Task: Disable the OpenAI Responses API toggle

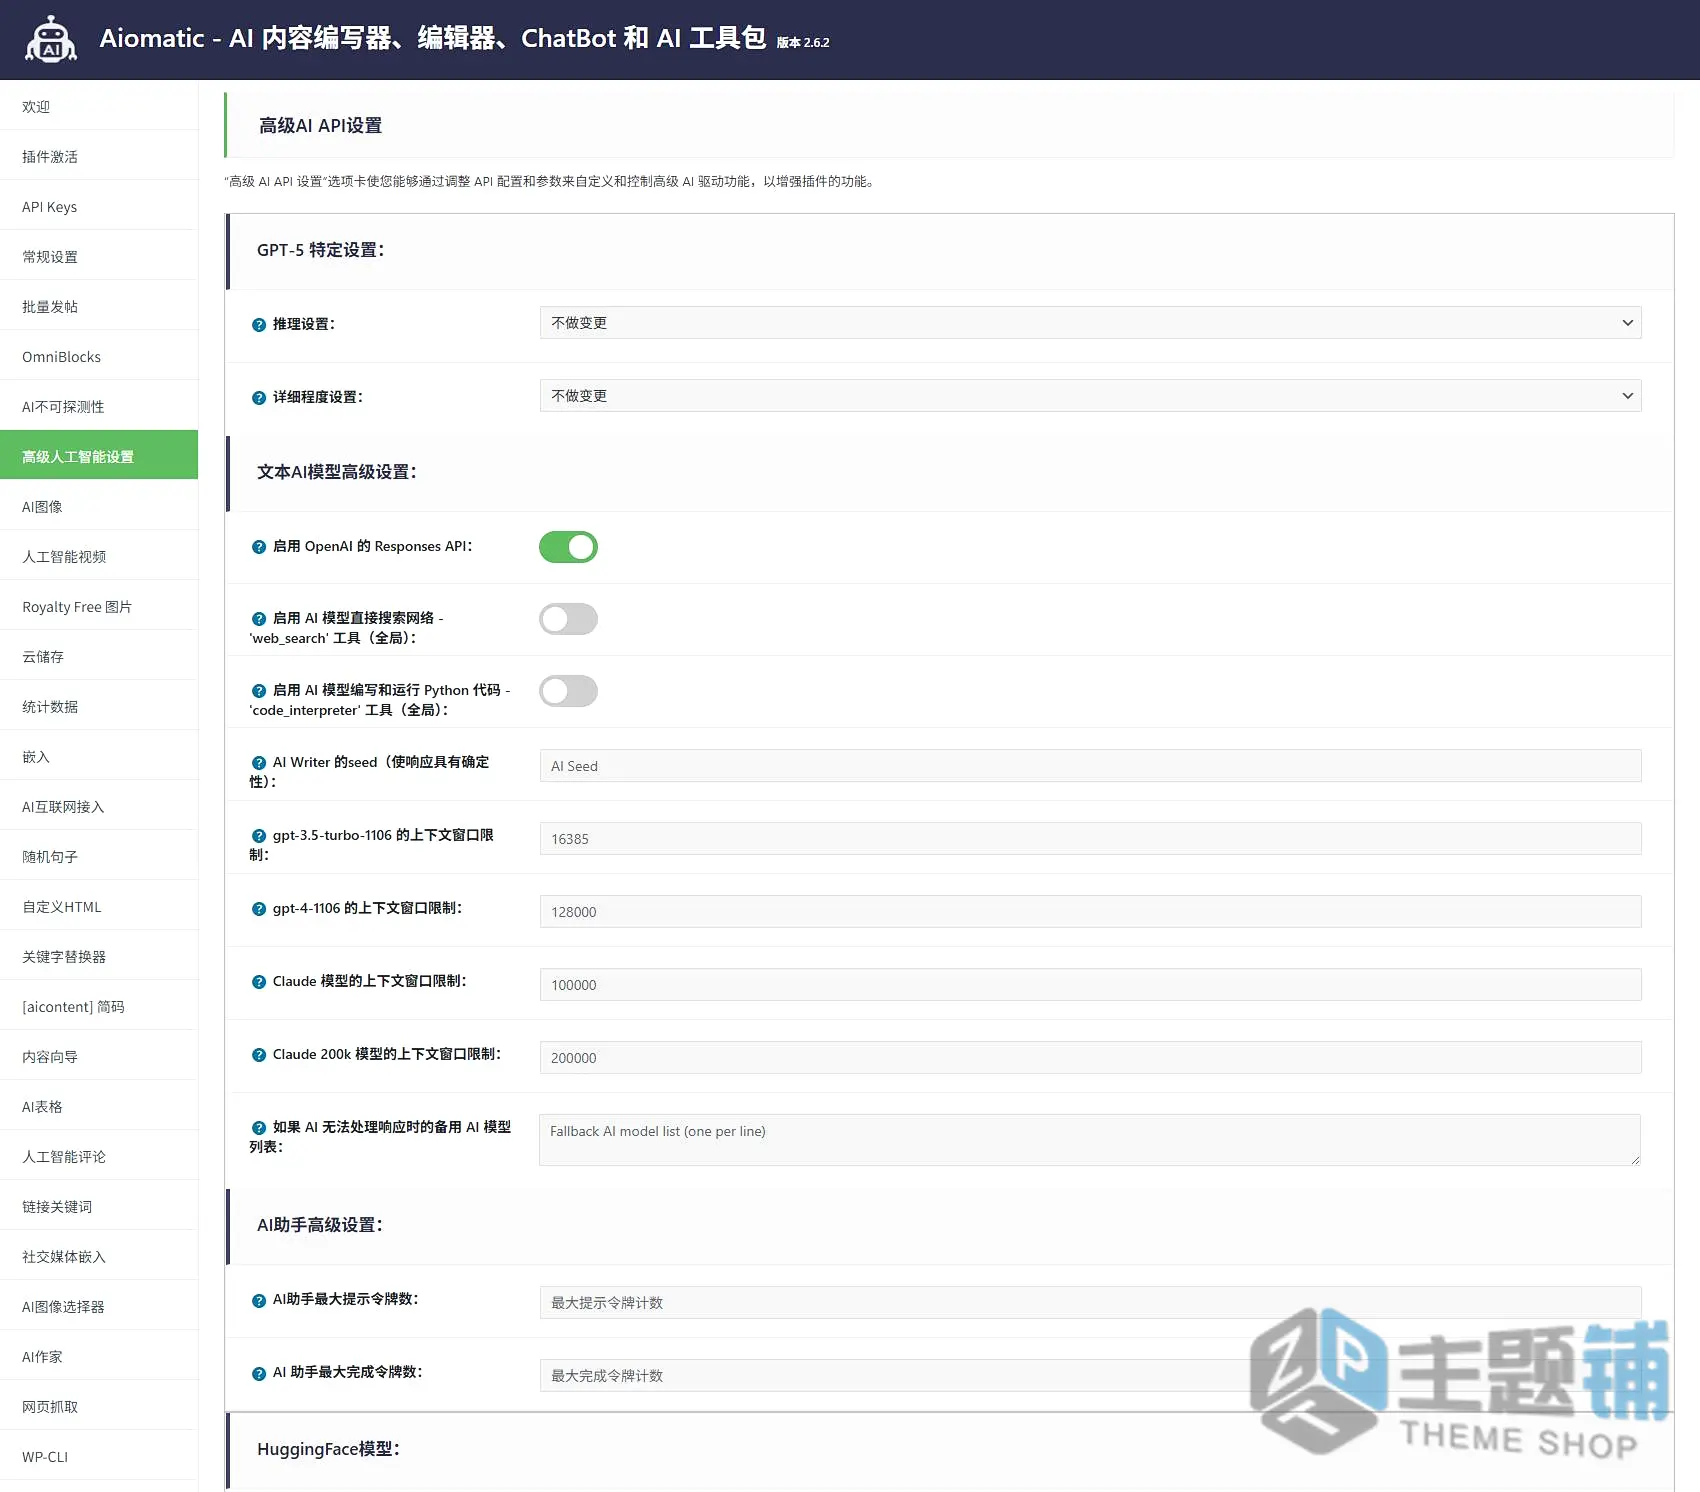Action: tap(568, 547)
